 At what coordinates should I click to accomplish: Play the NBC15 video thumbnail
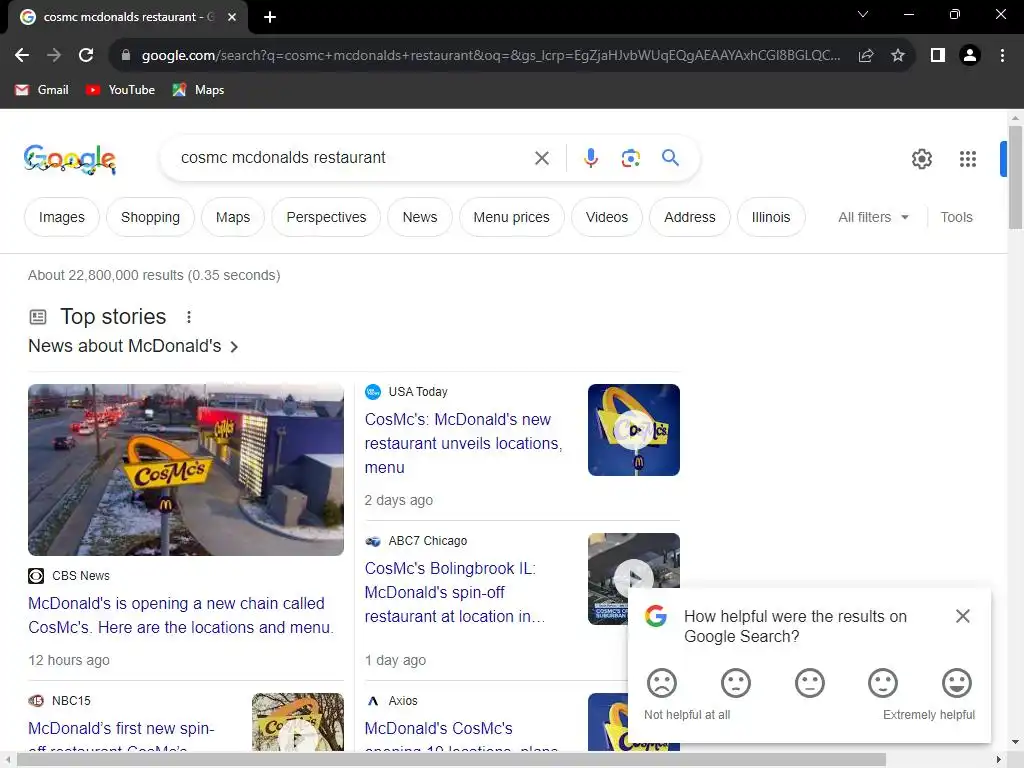click(x=298, y=722)
